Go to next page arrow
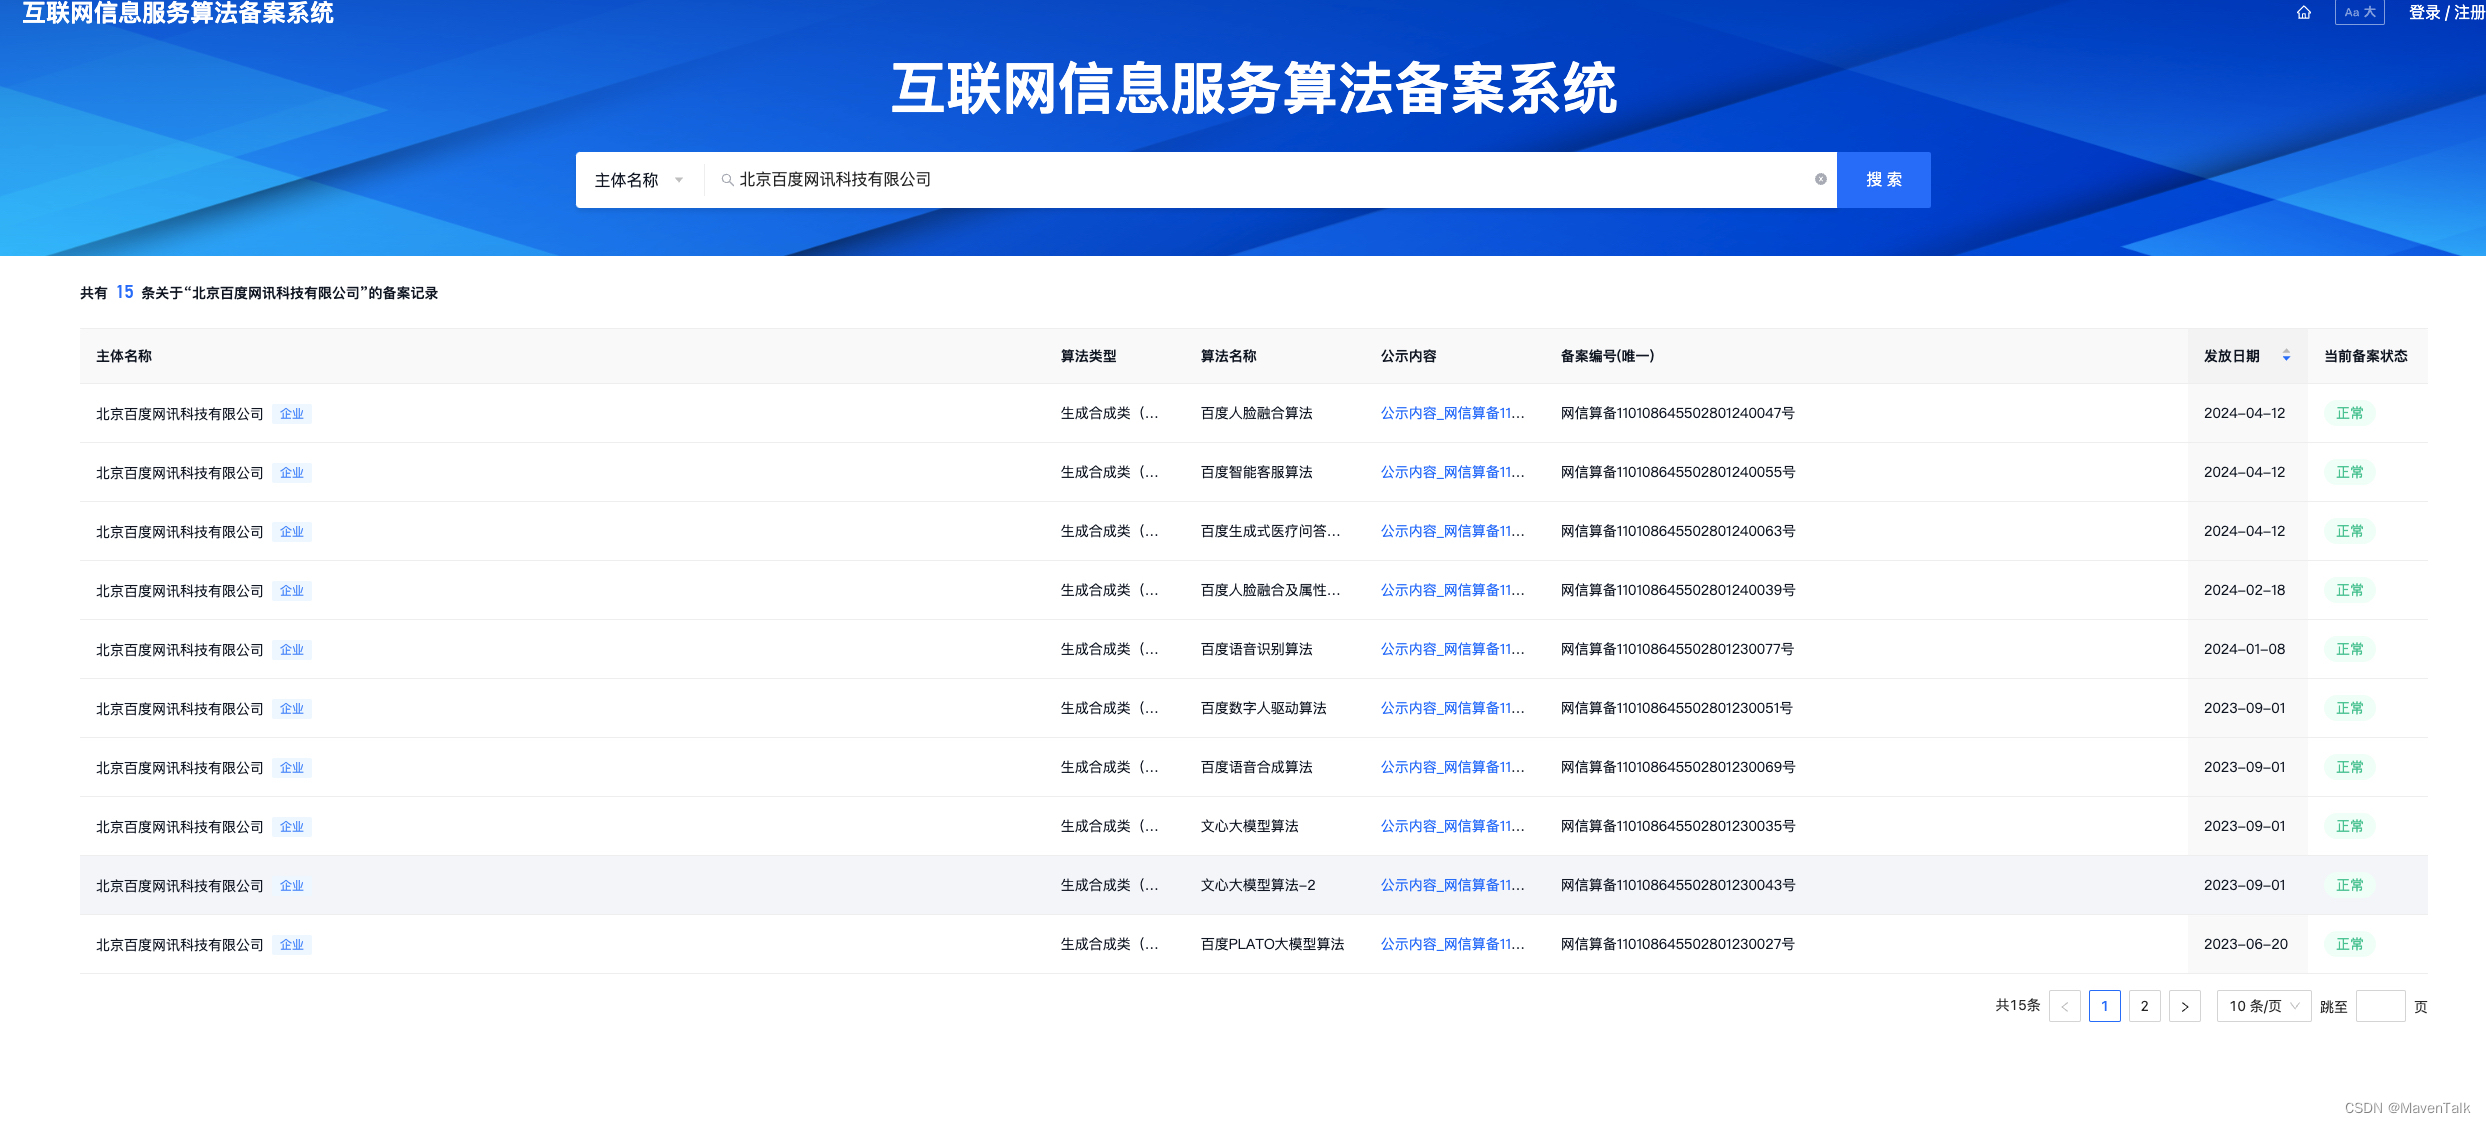The image size is (2486, 1123). coord(2184,1006)
